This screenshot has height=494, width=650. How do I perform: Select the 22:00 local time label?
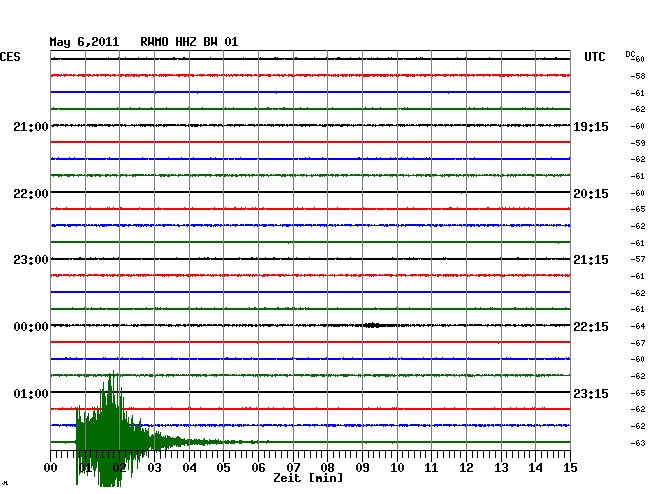(31, 194)
